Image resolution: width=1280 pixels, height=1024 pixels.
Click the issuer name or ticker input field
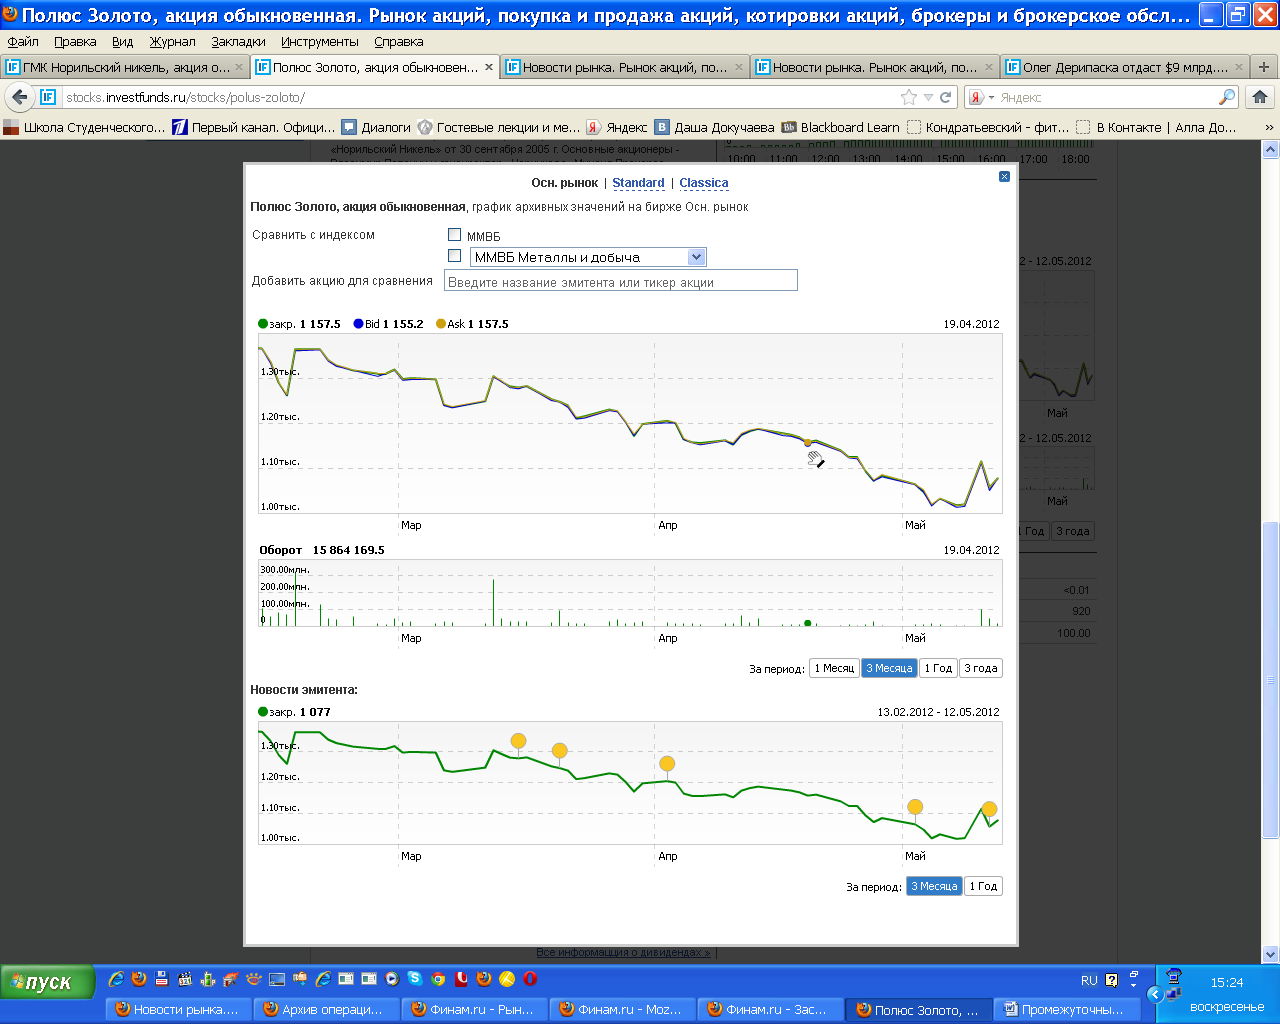(x=621, y=281)
